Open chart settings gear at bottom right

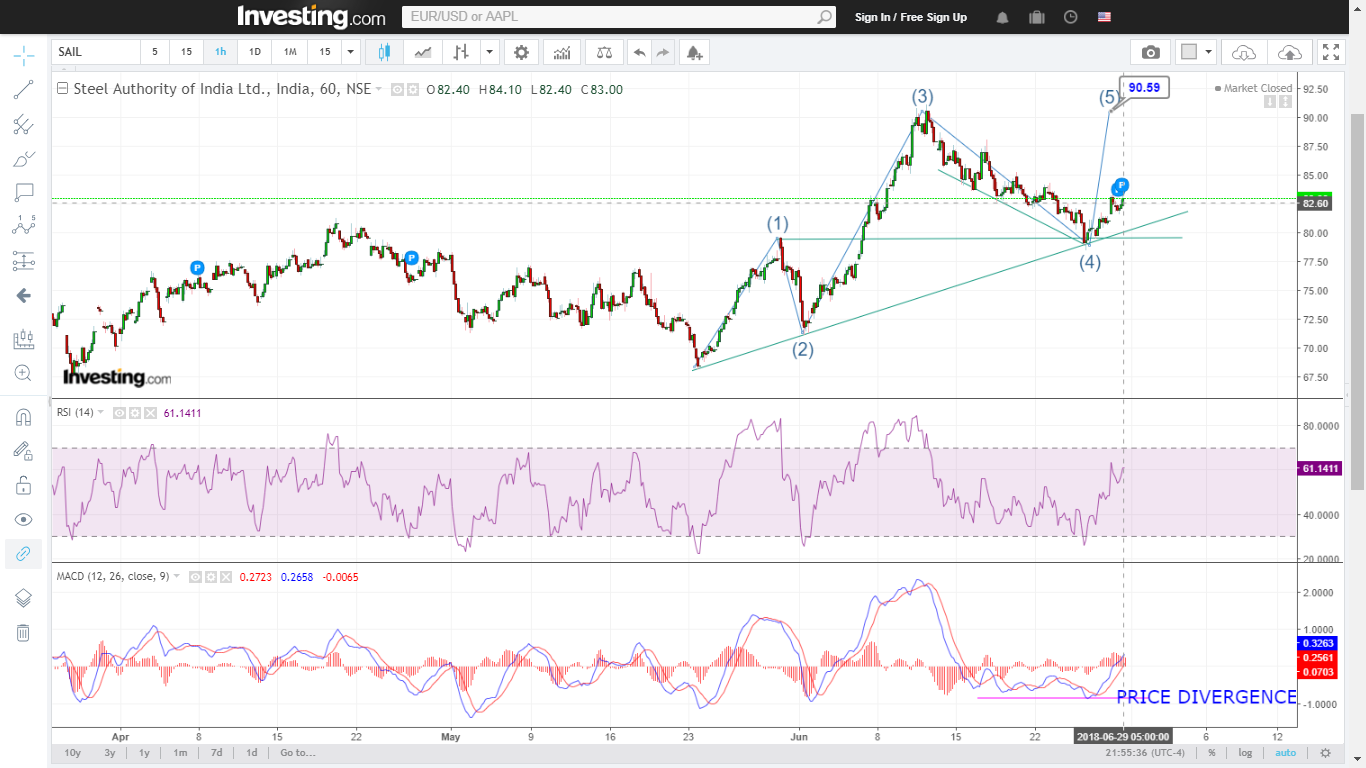pyautogui.click(x=1325, y=752)
